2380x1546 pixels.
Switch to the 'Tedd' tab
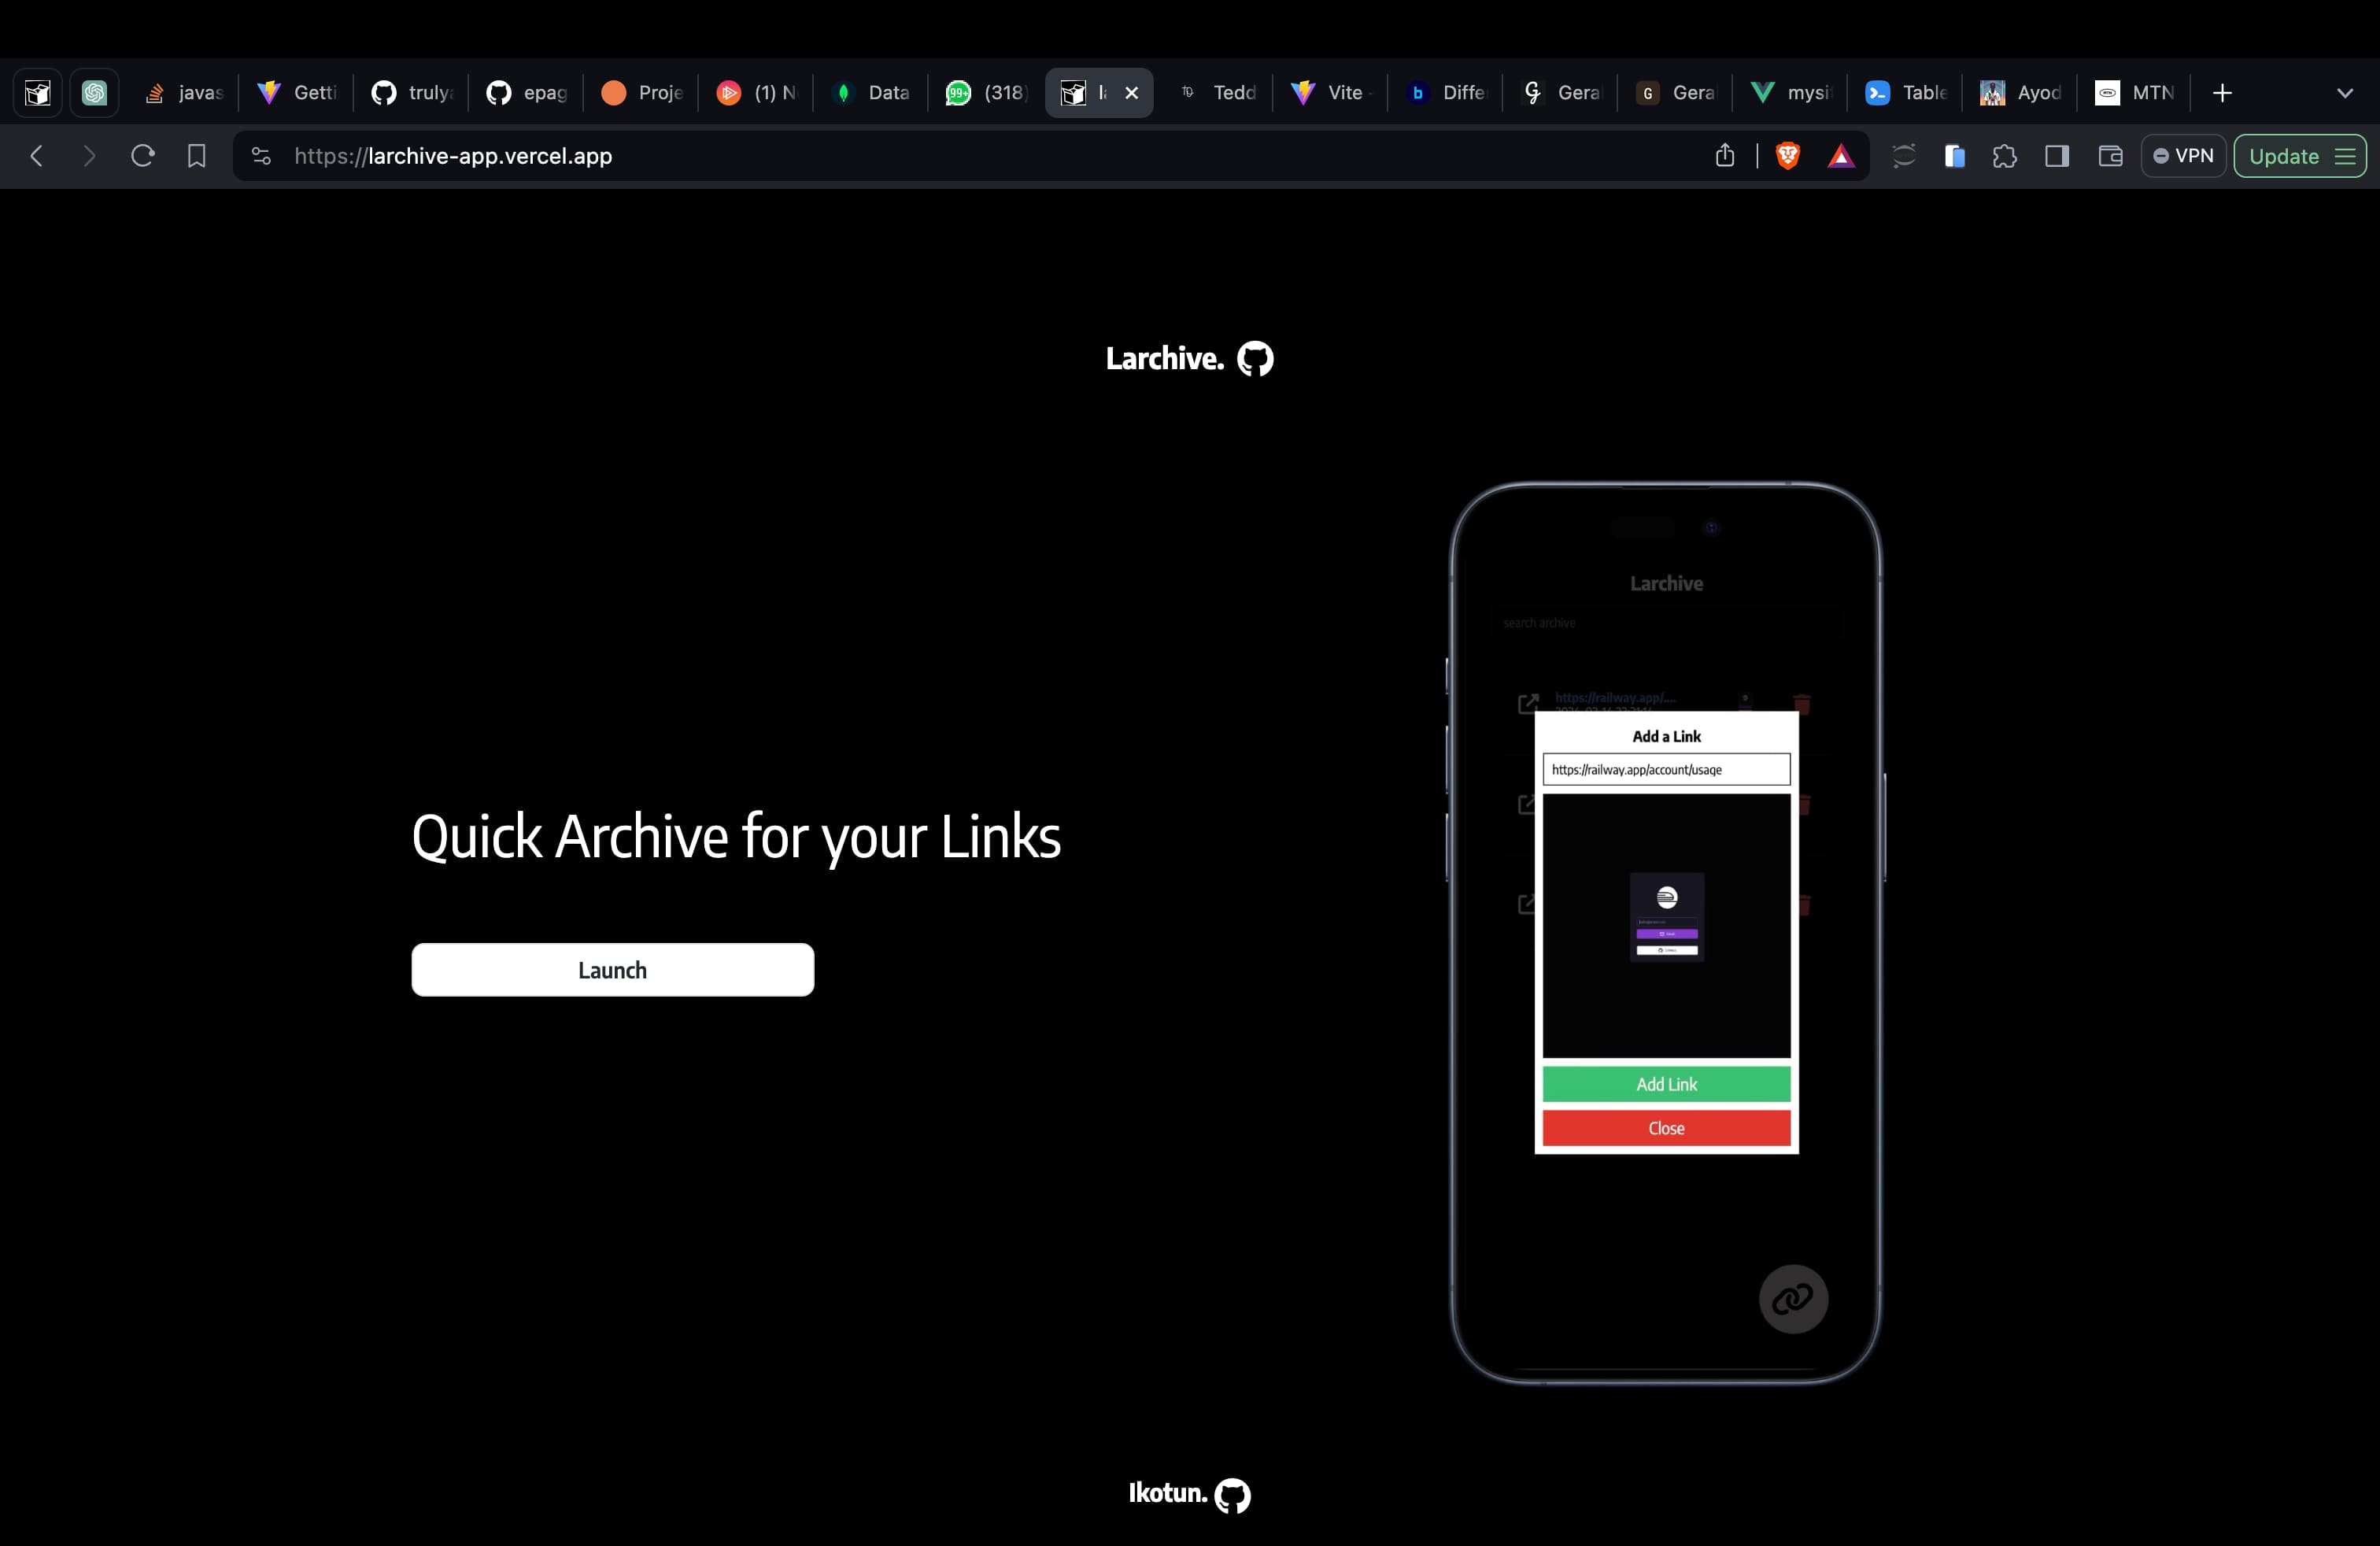click(1217, 93)
